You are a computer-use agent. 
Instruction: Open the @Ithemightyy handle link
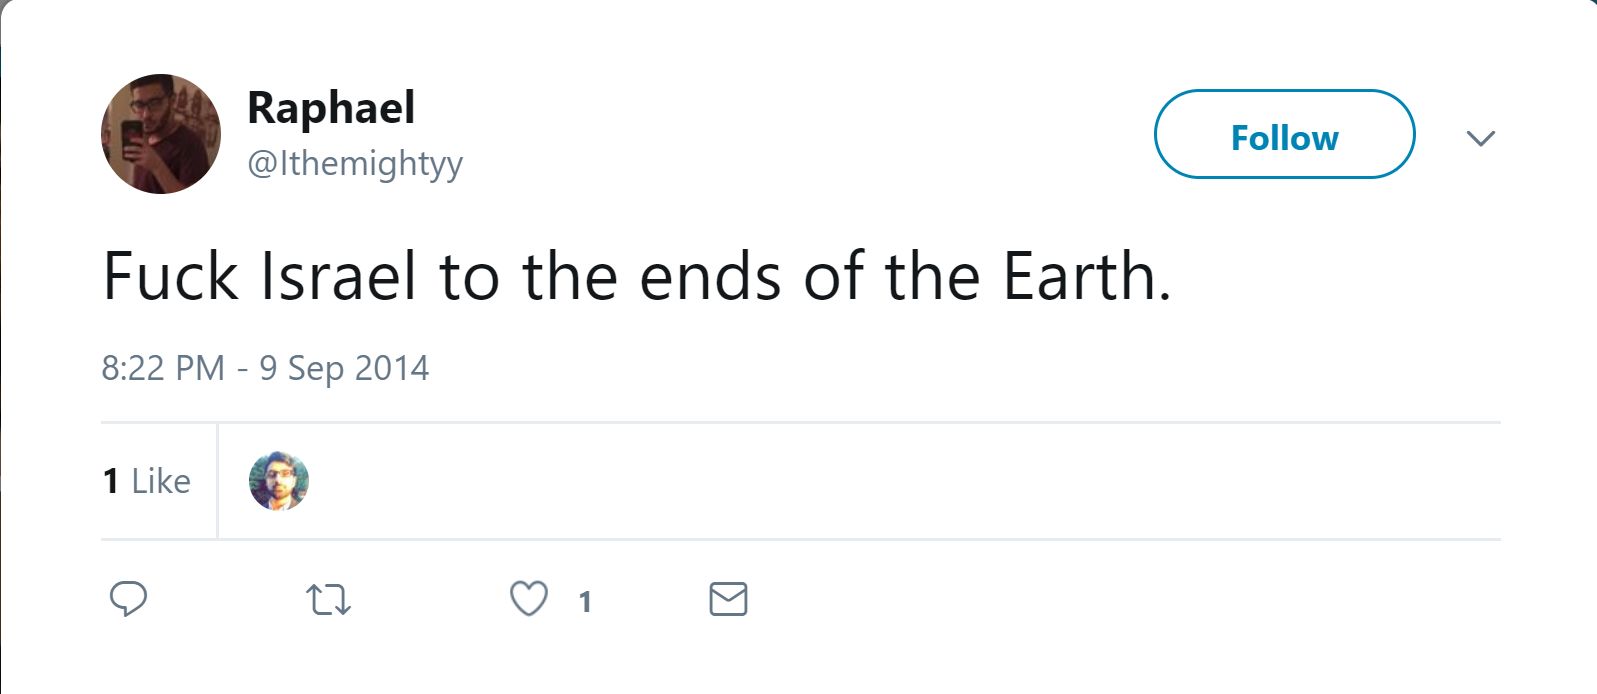click(355, 163)
